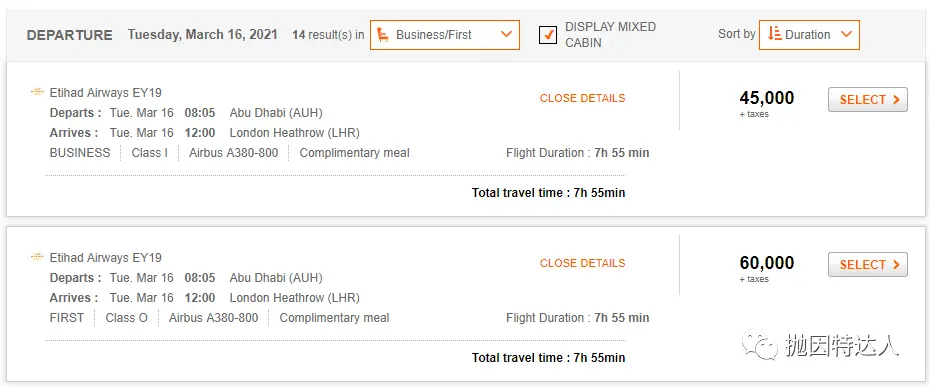930x387 pixels.
Task: Click Etihad Airways EY19 Business flight title
Action: 106,93
